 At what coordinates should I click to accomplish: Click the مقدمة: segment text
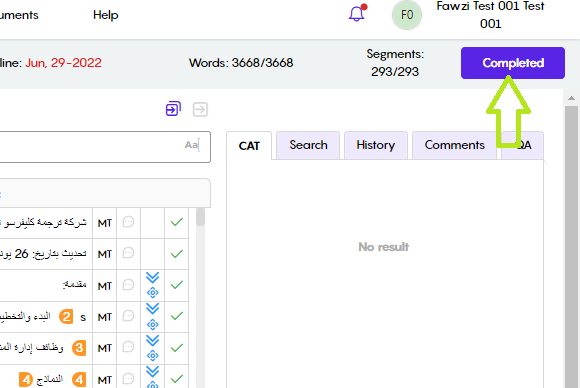74,284
